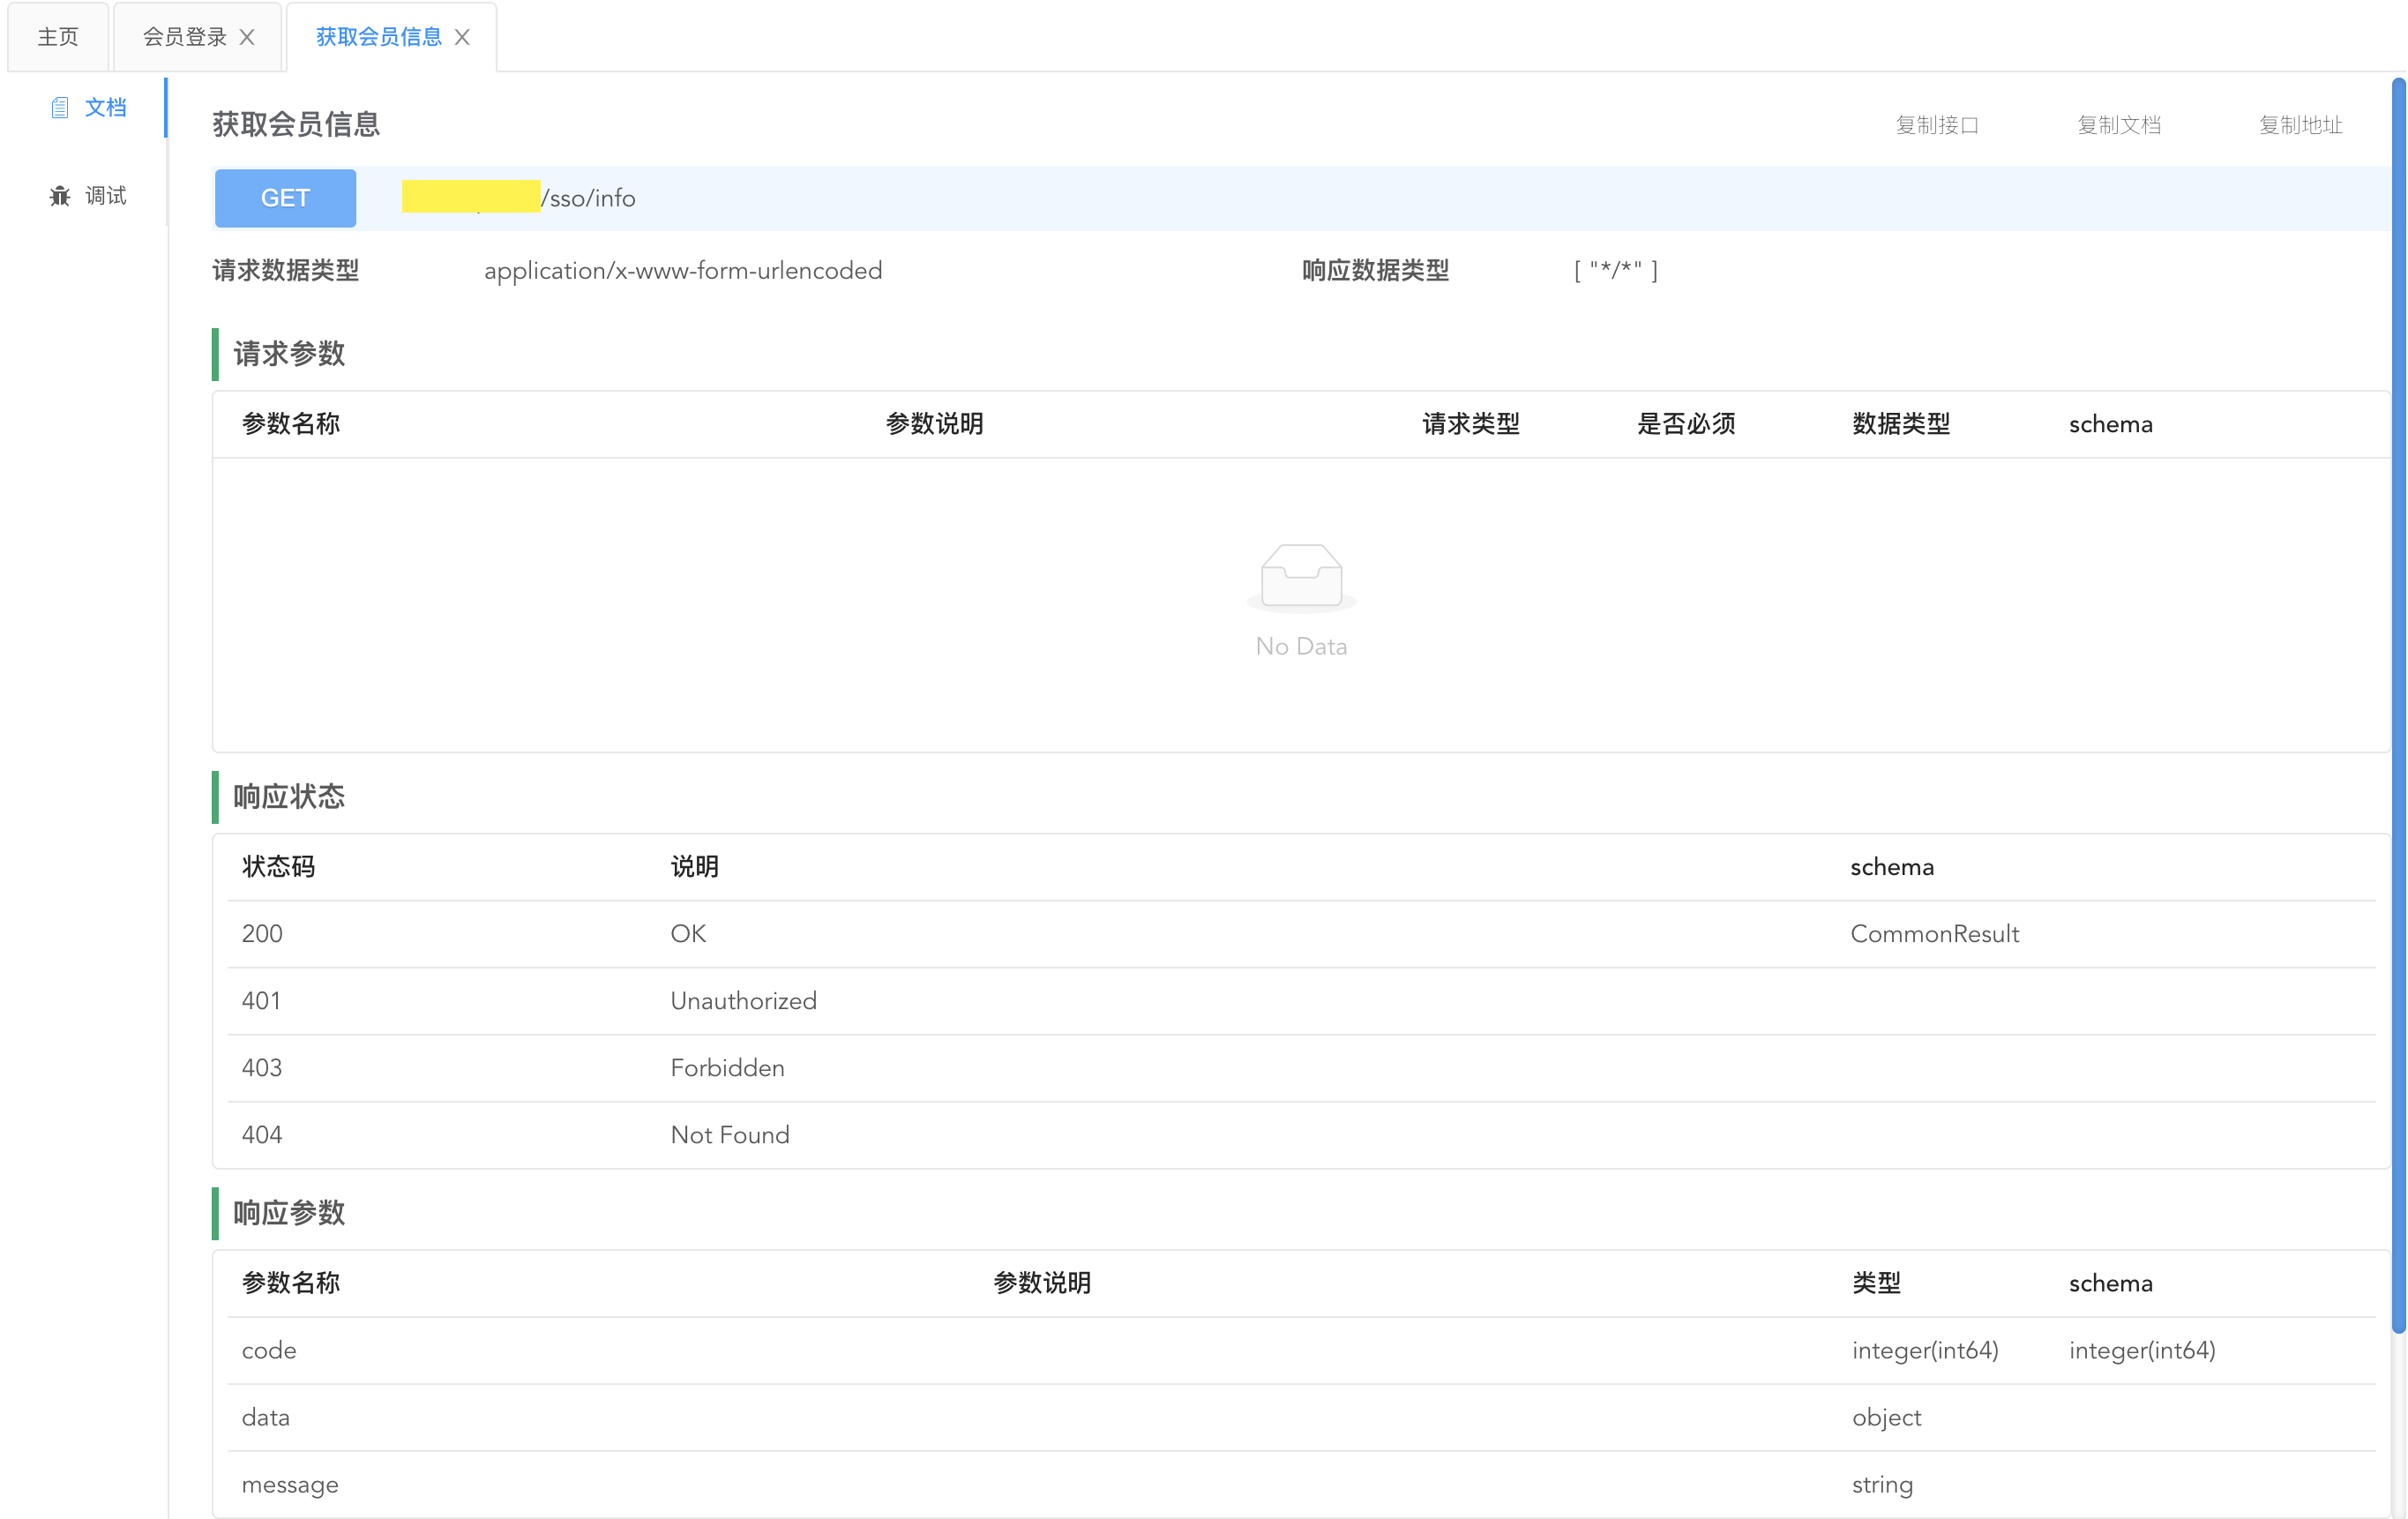This screenshot has width=2408, height=1519.
Task: Close the 获取会员信息 tab
Action: (x=462, y=37)
